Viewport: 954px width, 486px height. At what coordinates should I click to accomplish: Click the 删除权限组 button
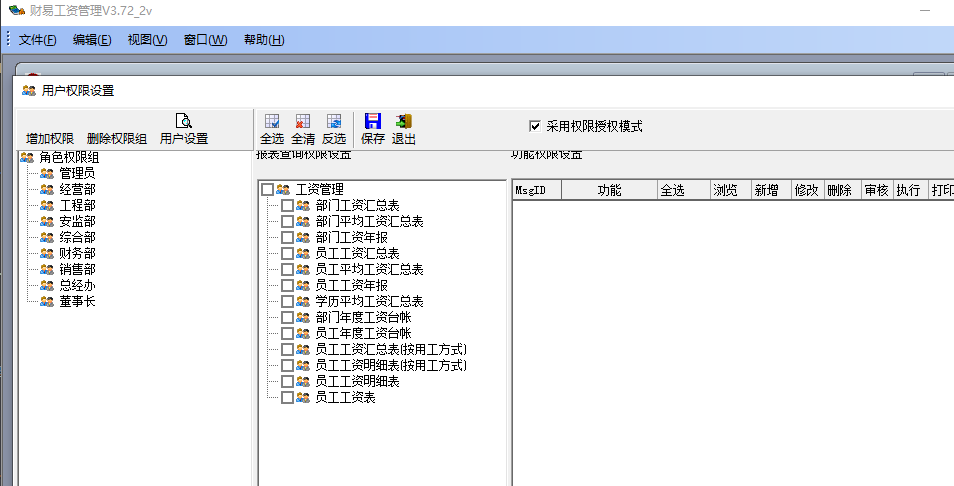point(117,139)
